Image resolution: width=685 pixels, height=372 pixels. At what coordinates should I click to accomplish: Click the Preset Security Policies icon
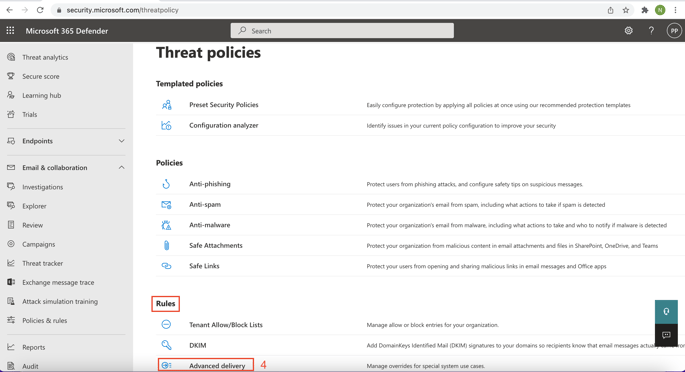[166, 105]
